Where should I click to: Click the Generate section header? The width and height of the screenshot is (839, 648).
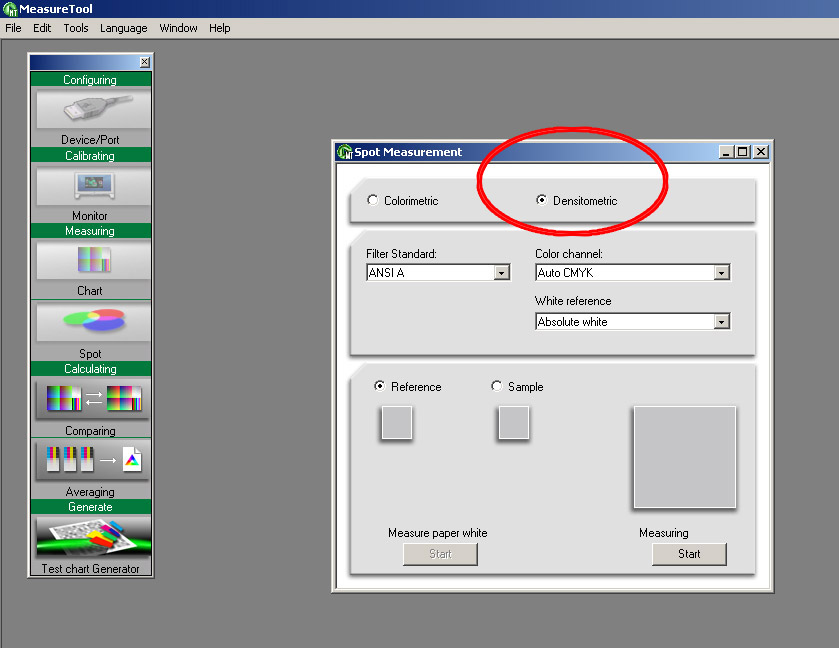(91, 507)
